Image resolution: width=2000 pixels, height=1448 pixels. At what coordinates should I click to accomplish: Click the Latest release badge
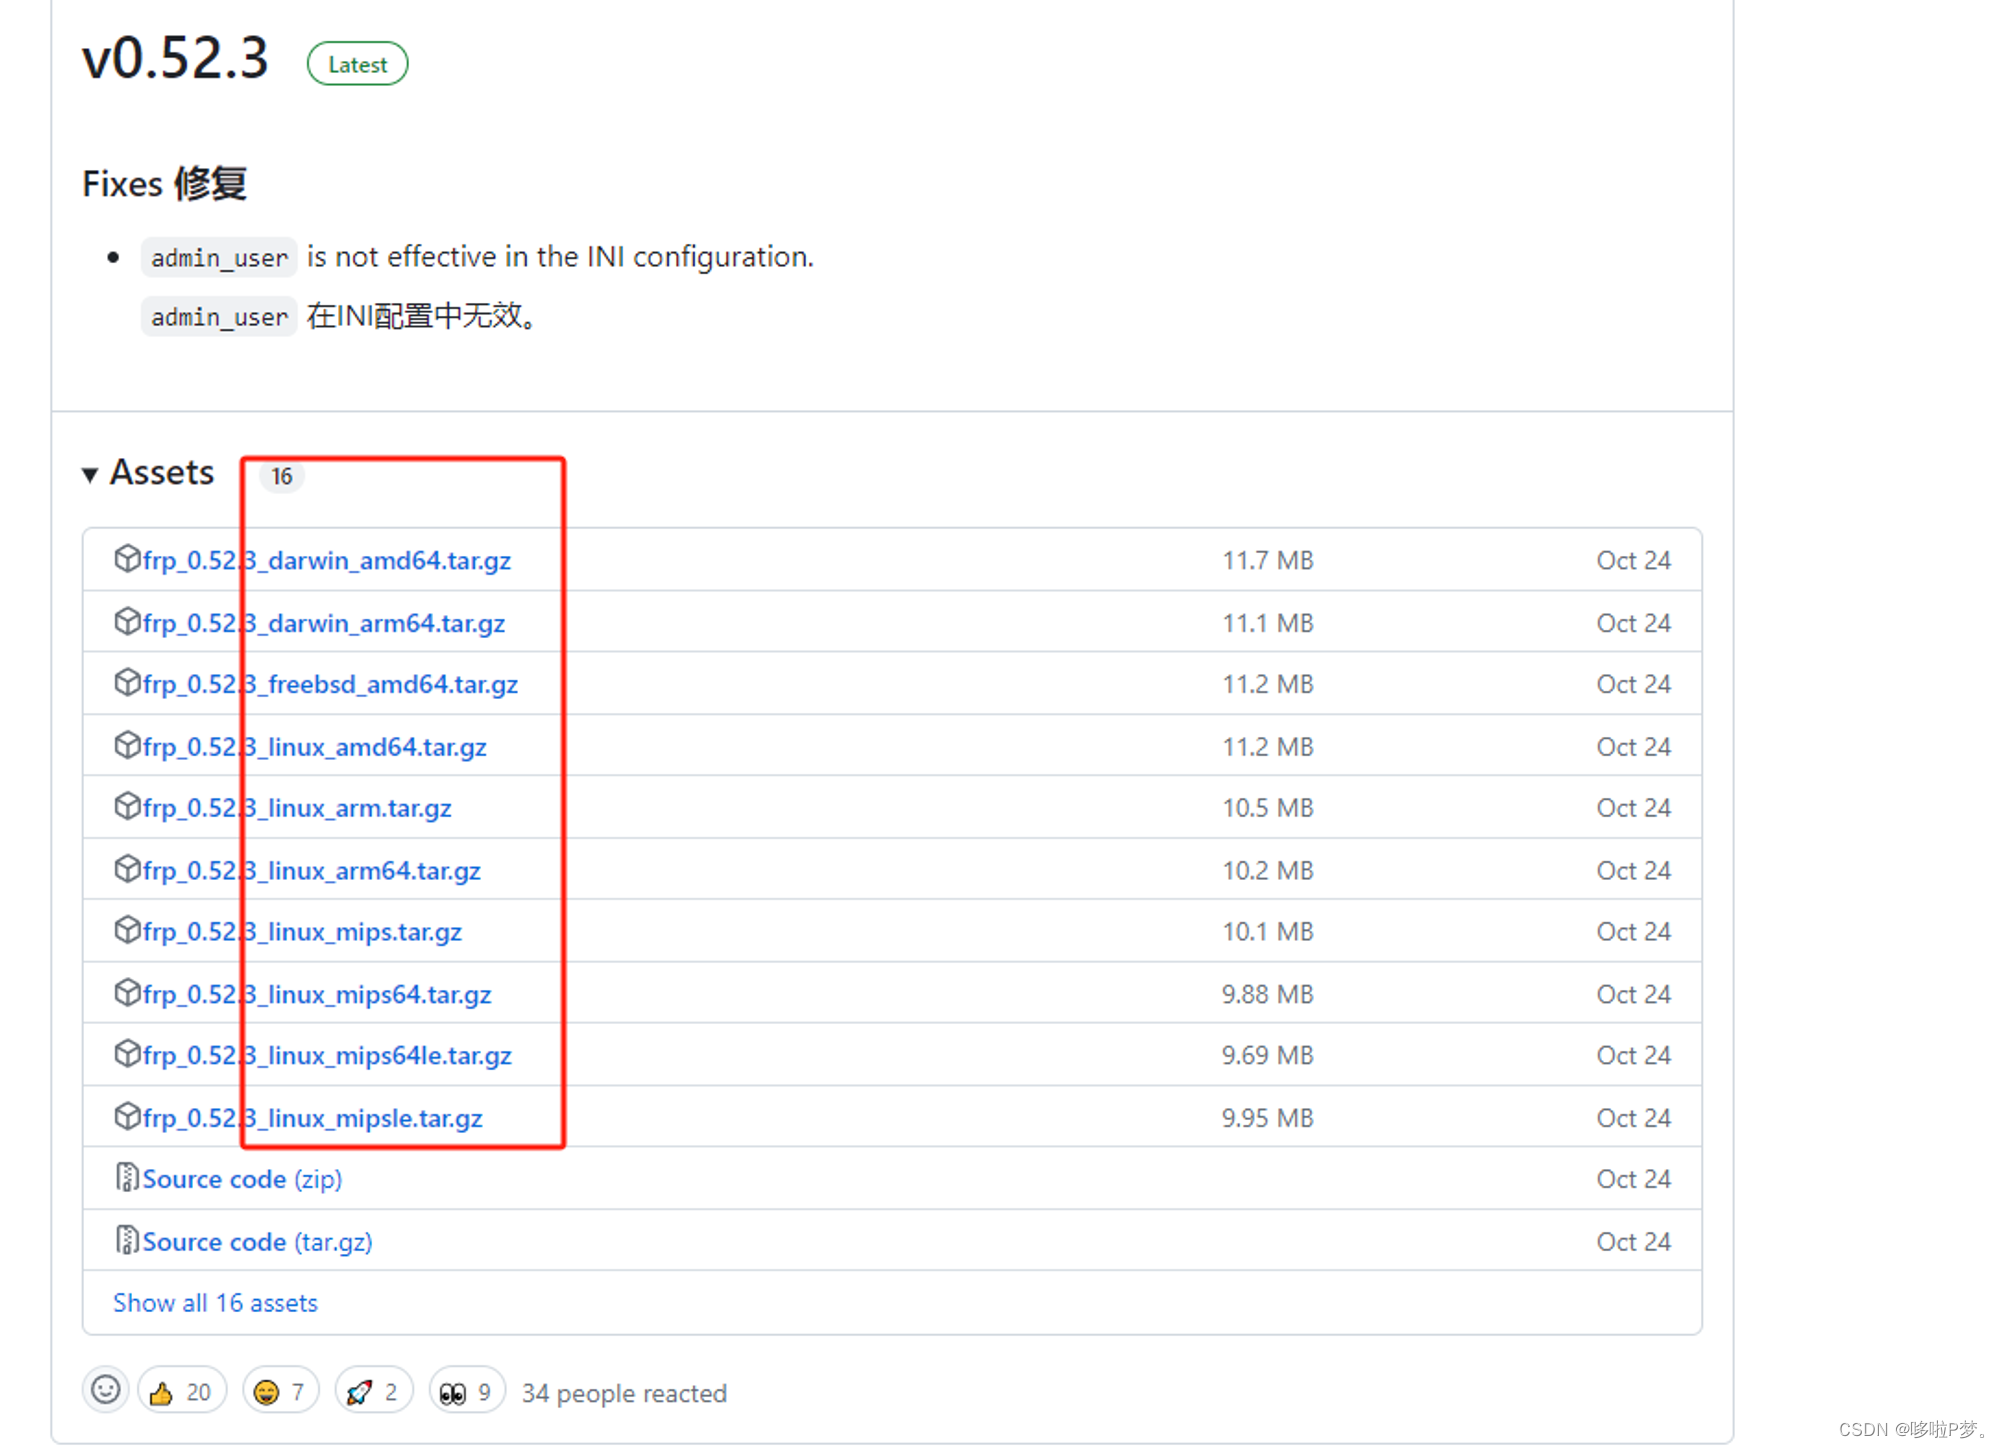click(357, 64)
